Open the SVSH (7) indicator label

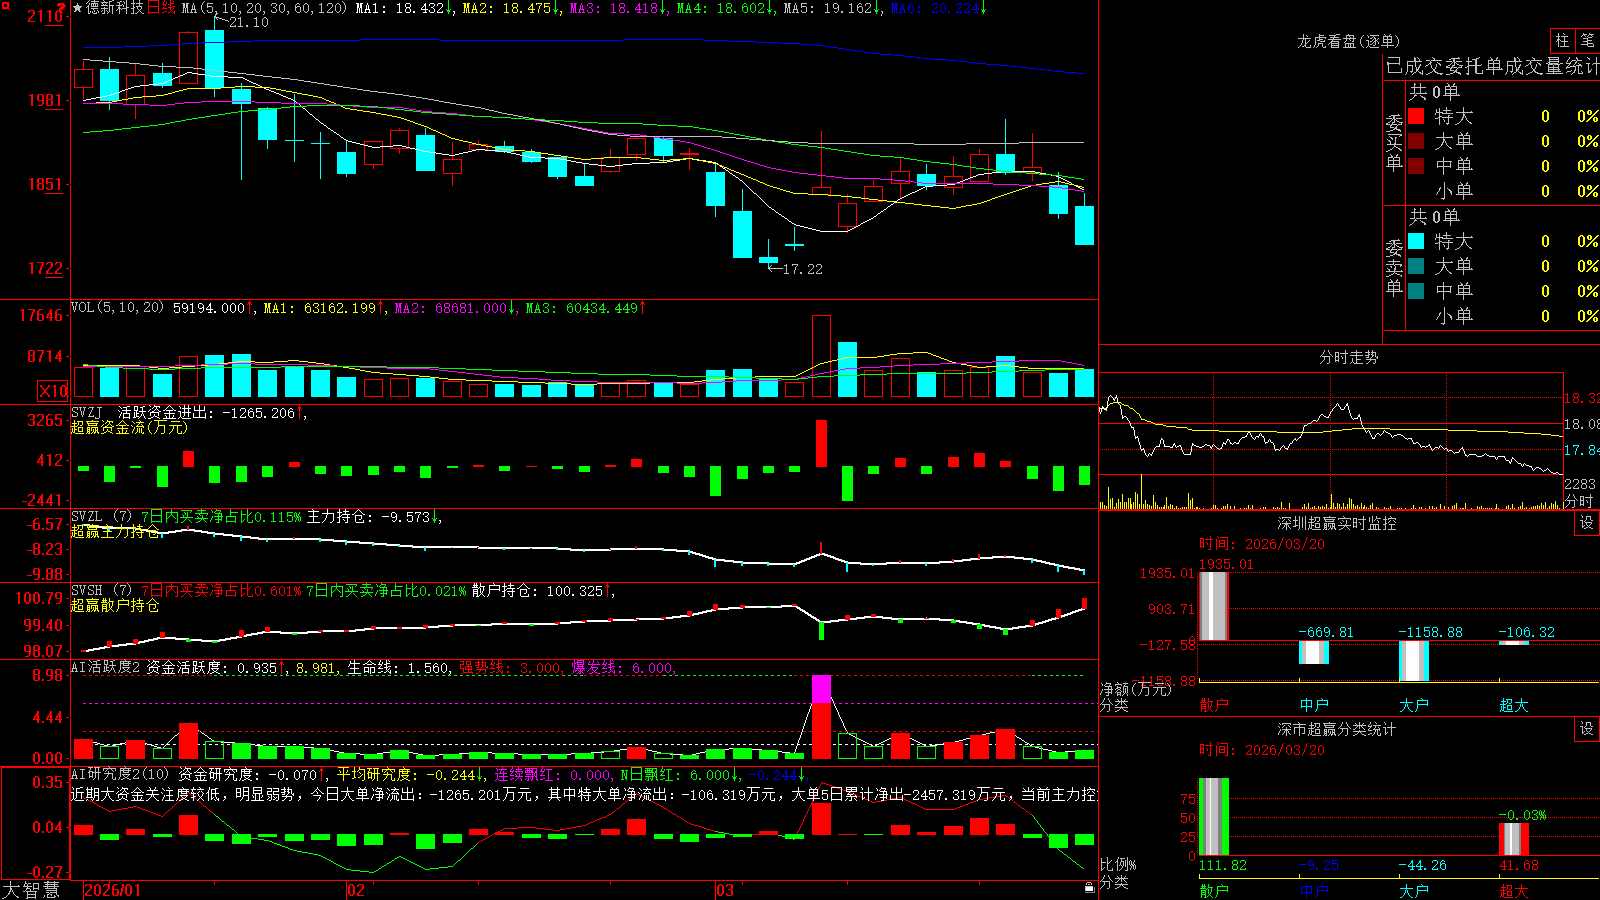[x=102, y=591]
